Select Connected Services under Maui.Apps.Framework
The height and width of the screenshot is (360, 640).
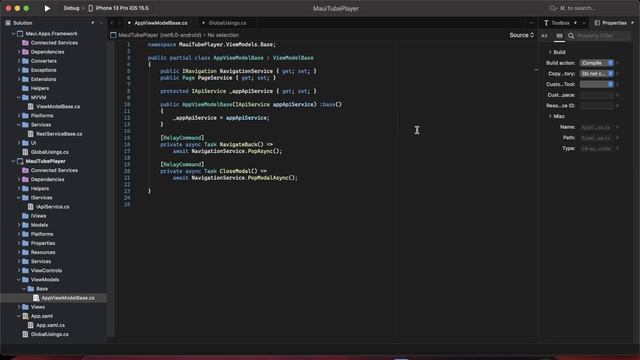click(x=54, y=43)
